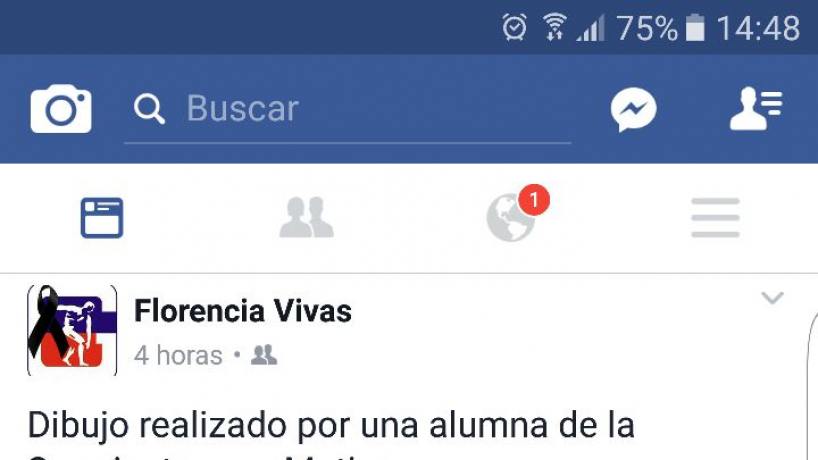Focus the Buscar search field

point(347,109)
